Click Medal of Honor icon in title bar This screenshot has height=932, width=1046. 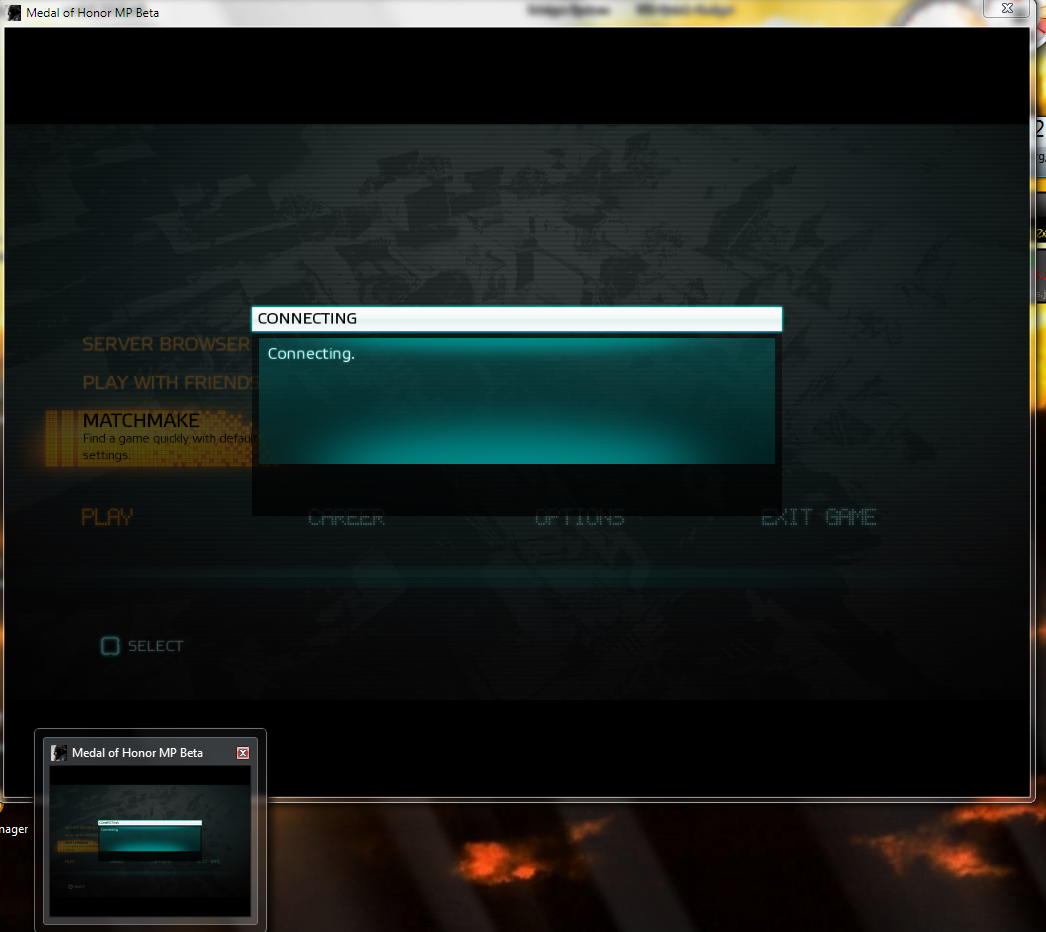tap(14, 13)
